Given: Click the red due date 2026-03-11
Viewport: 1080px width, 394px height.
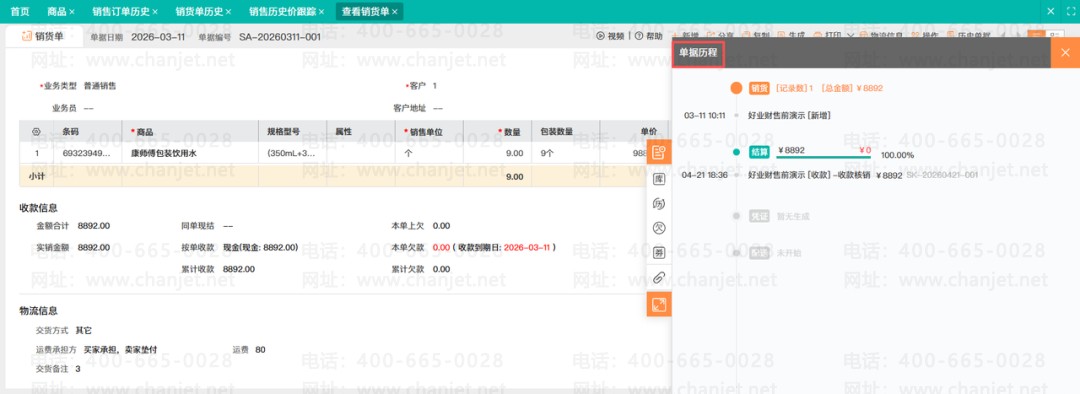Looking at the screenshot, I should pyautogui.click(x=527, y=247).
